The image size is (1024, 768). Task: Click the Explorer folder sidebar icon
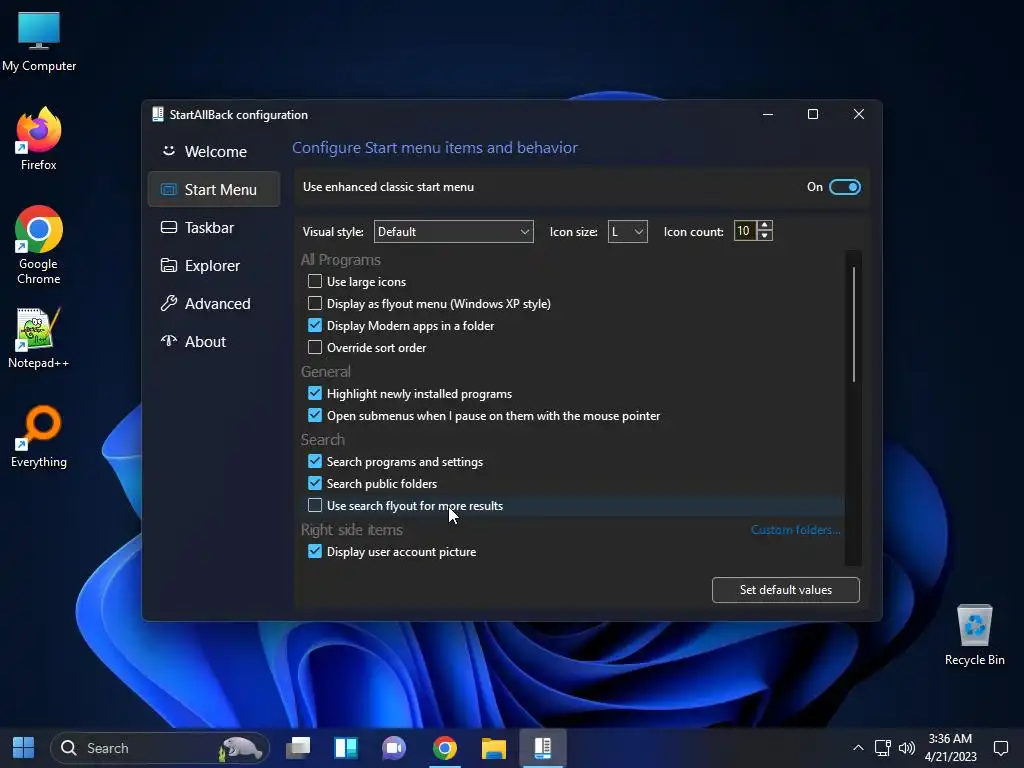[168, 265]
